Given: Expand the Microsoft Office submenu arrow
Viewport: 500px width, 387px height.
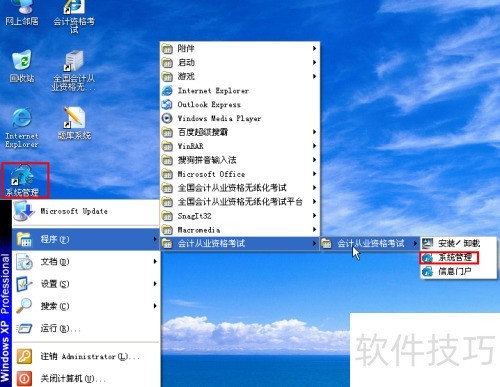Looking at the screenshot, I should tap(314, 174).
